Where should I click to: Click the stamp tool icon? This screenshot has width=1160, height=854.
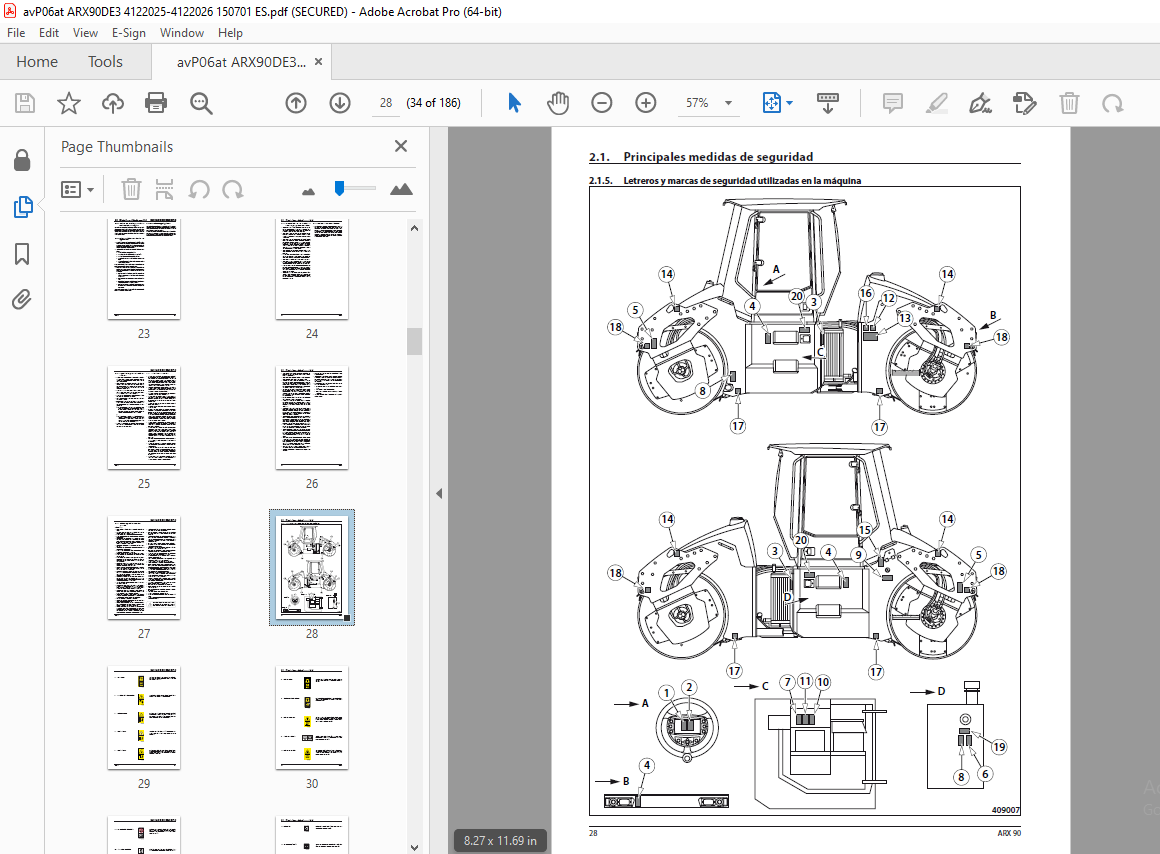1025,103
